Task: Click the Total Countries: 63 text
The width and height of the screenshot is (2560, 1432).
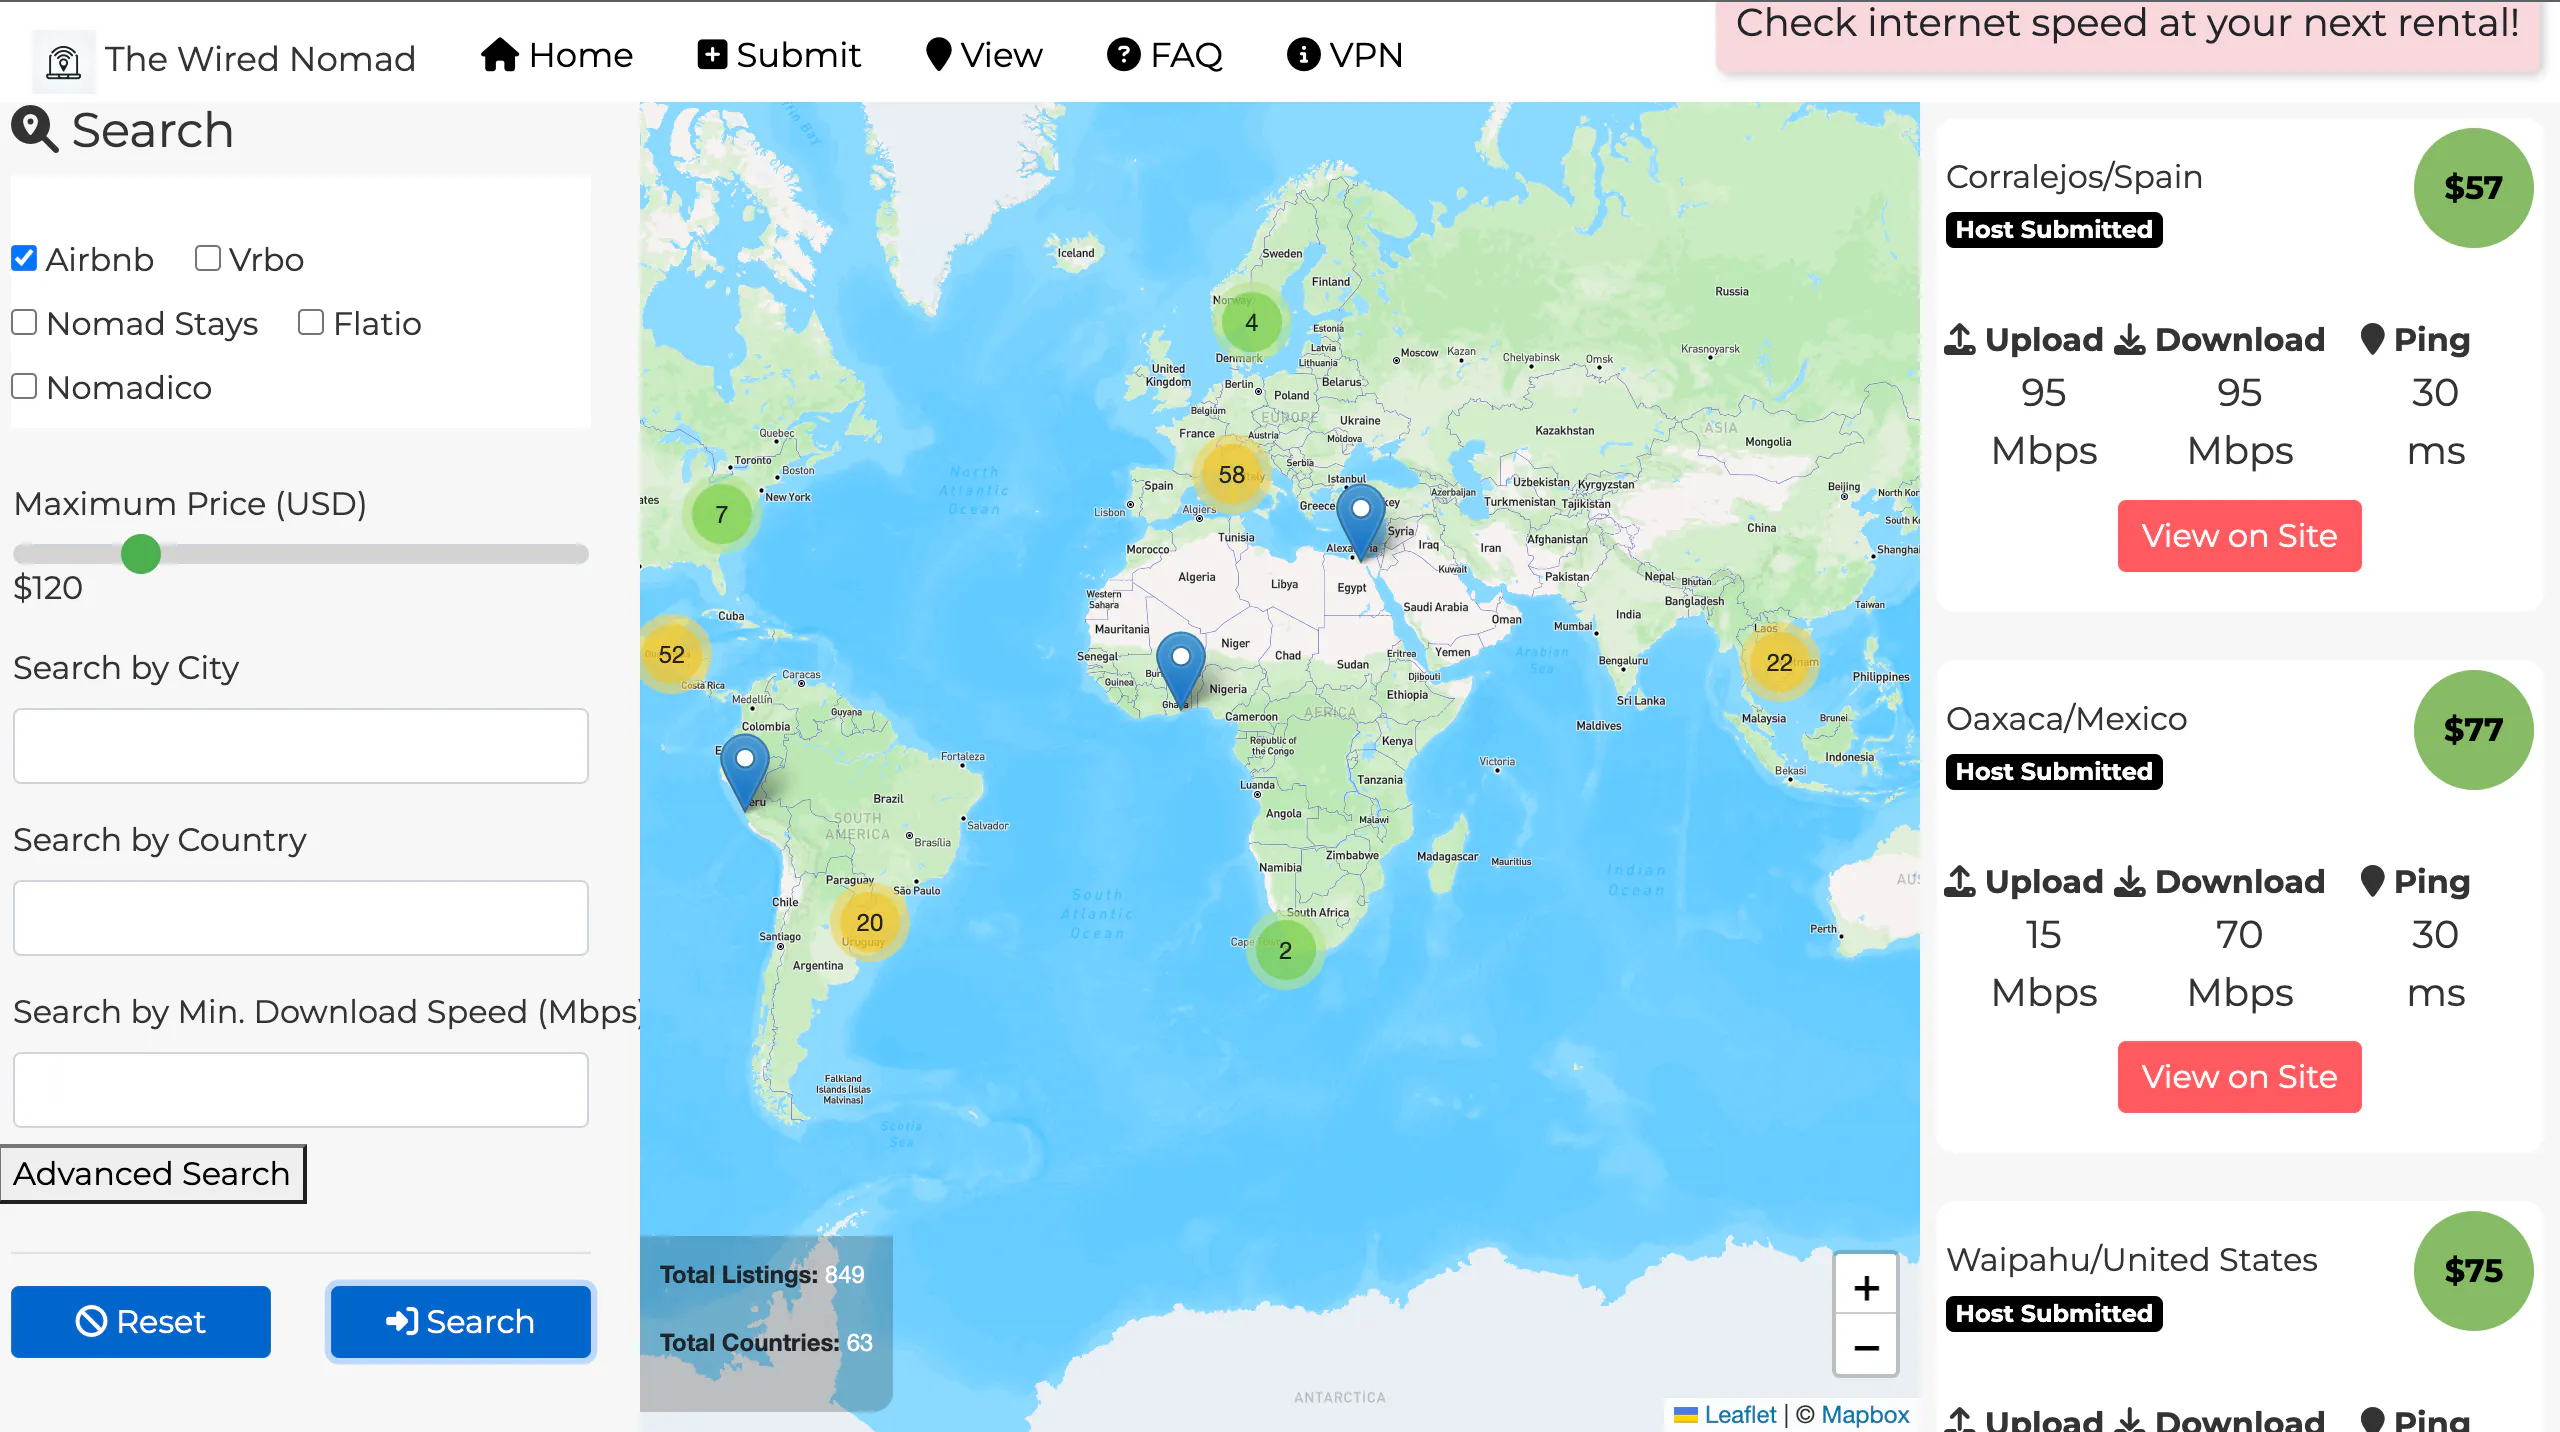Action: [766, 1343]
